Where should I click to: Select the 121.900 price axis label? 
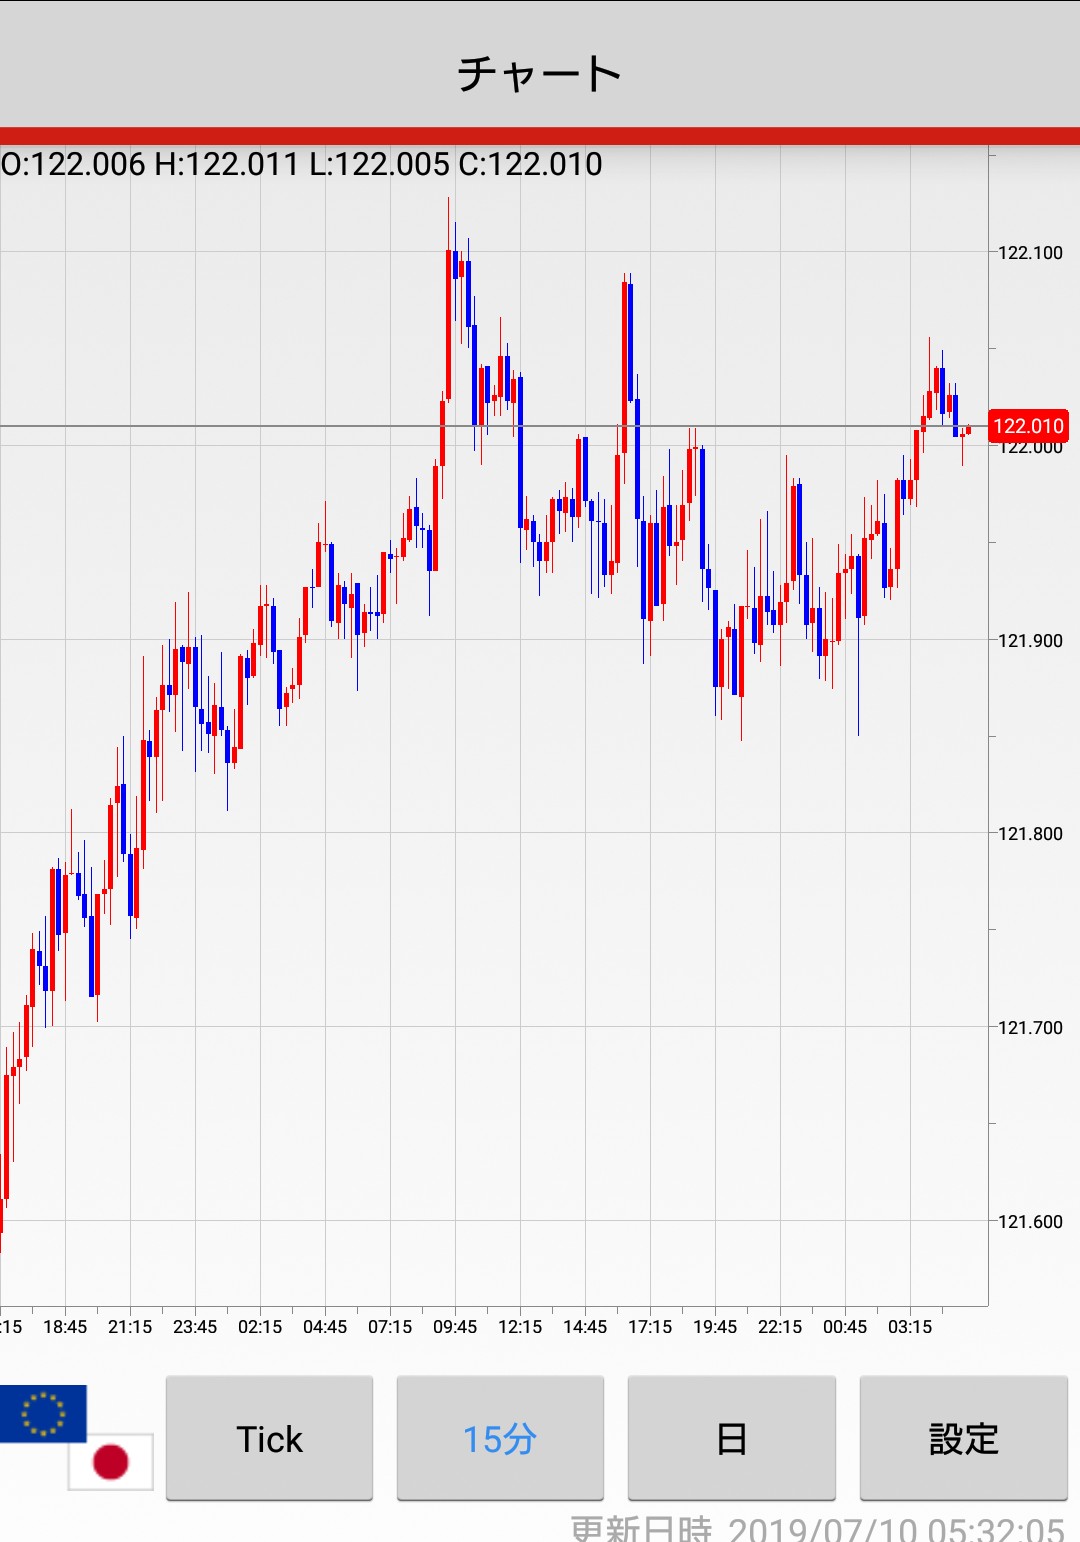1030,640
